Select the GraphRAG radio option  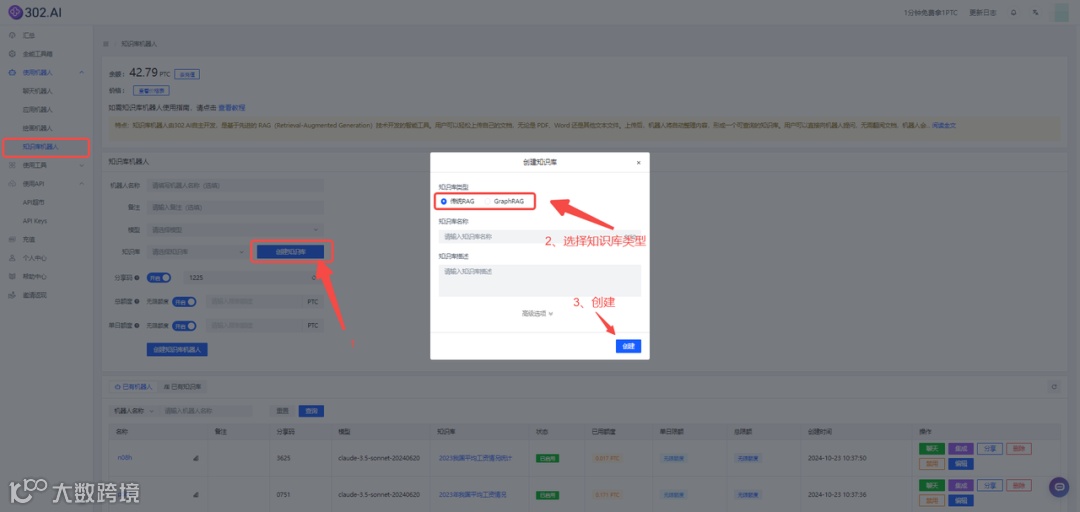(x=504, y=201)
